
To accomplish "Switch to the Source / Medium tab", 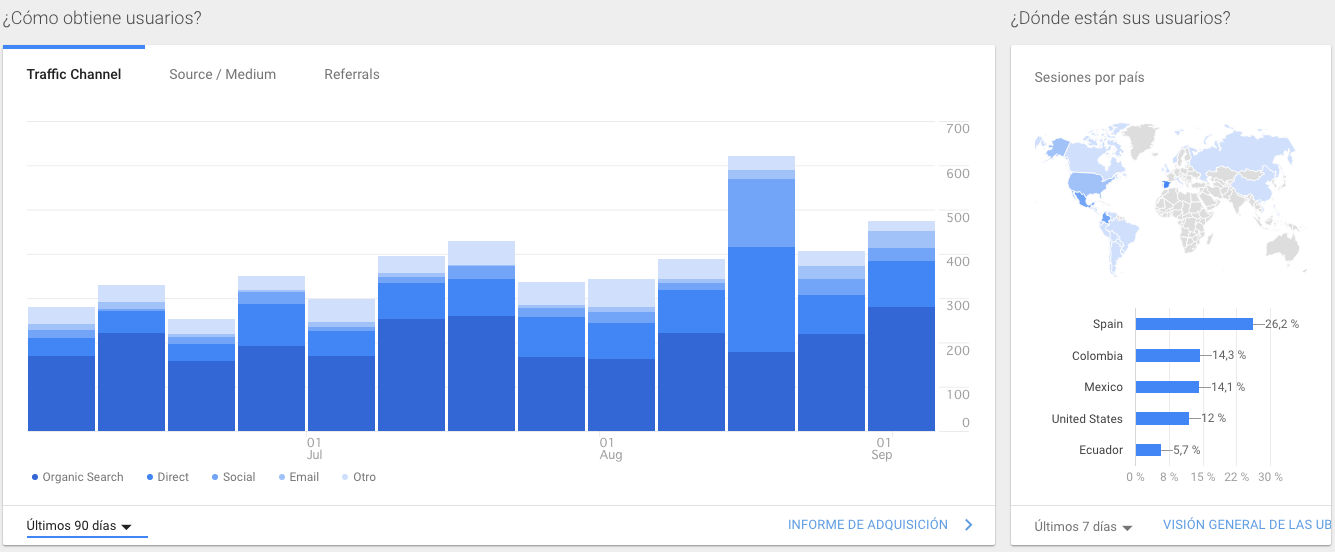I will click(222, 75).
